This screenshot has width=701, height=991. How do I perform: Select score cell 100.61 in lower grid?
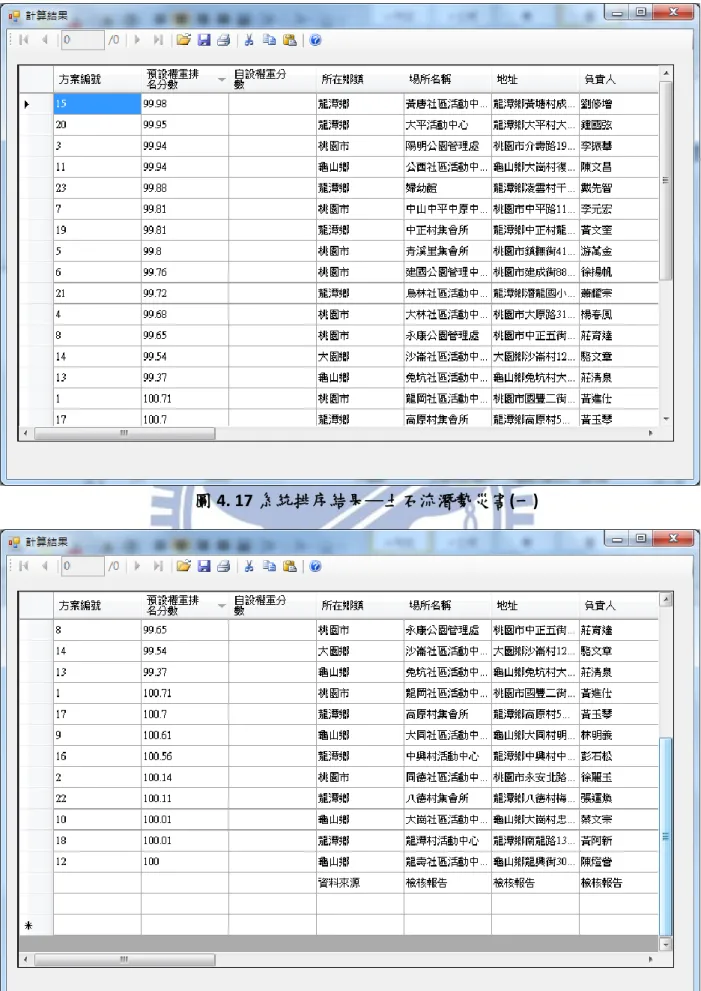[x=185, y=735]
